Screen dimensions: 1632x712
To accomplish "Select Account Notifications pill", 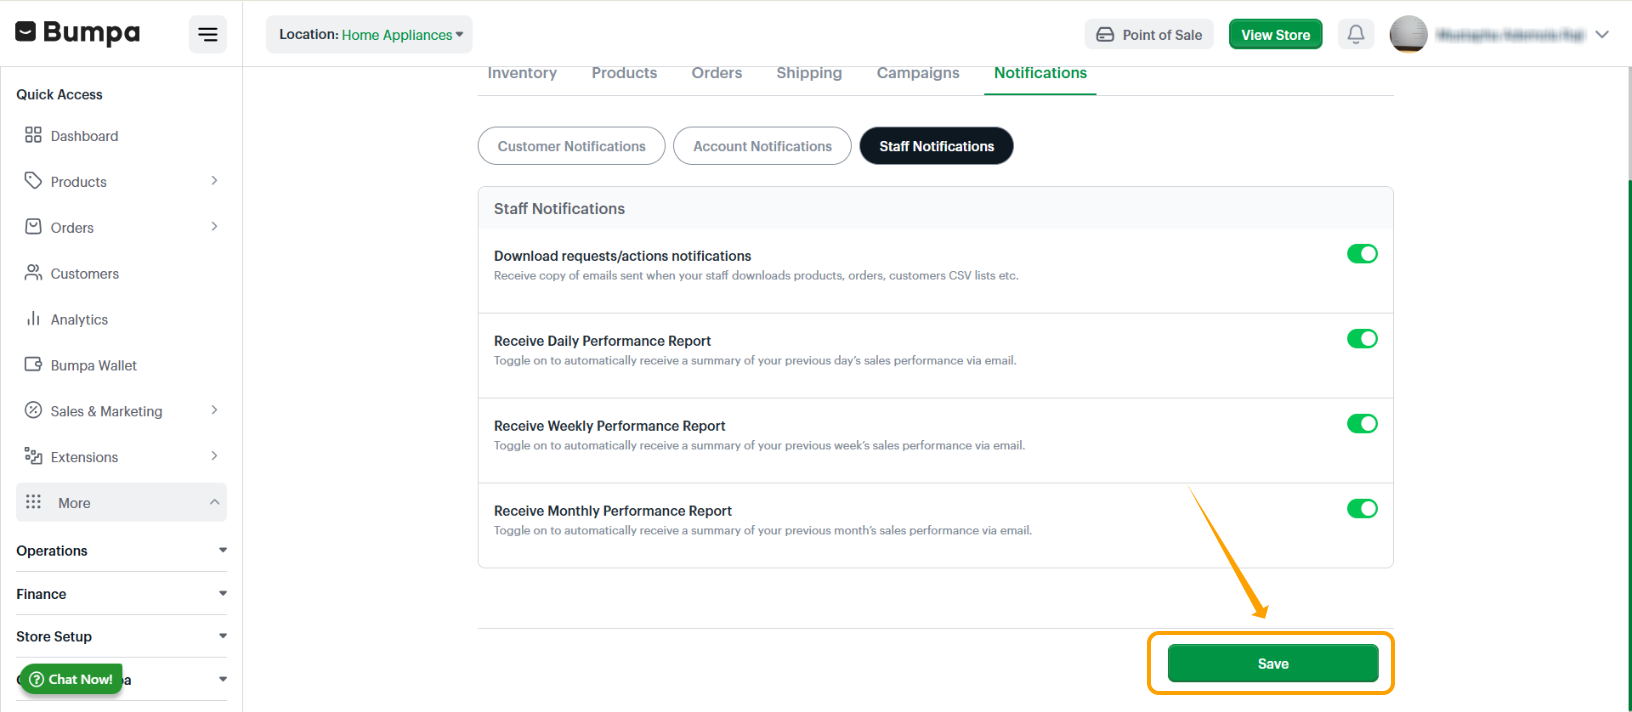I will pos(762,146).
